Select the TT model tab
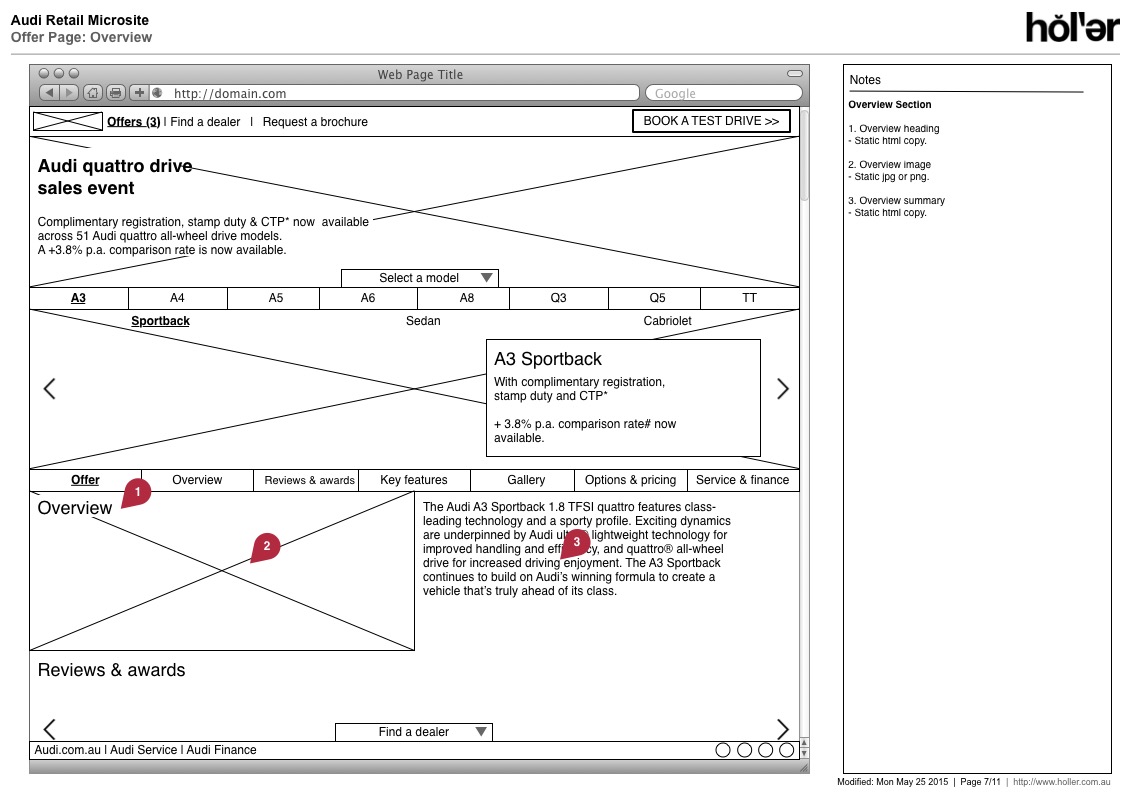This screenshot has width=1132, height=806. click(x=749, y=298)
